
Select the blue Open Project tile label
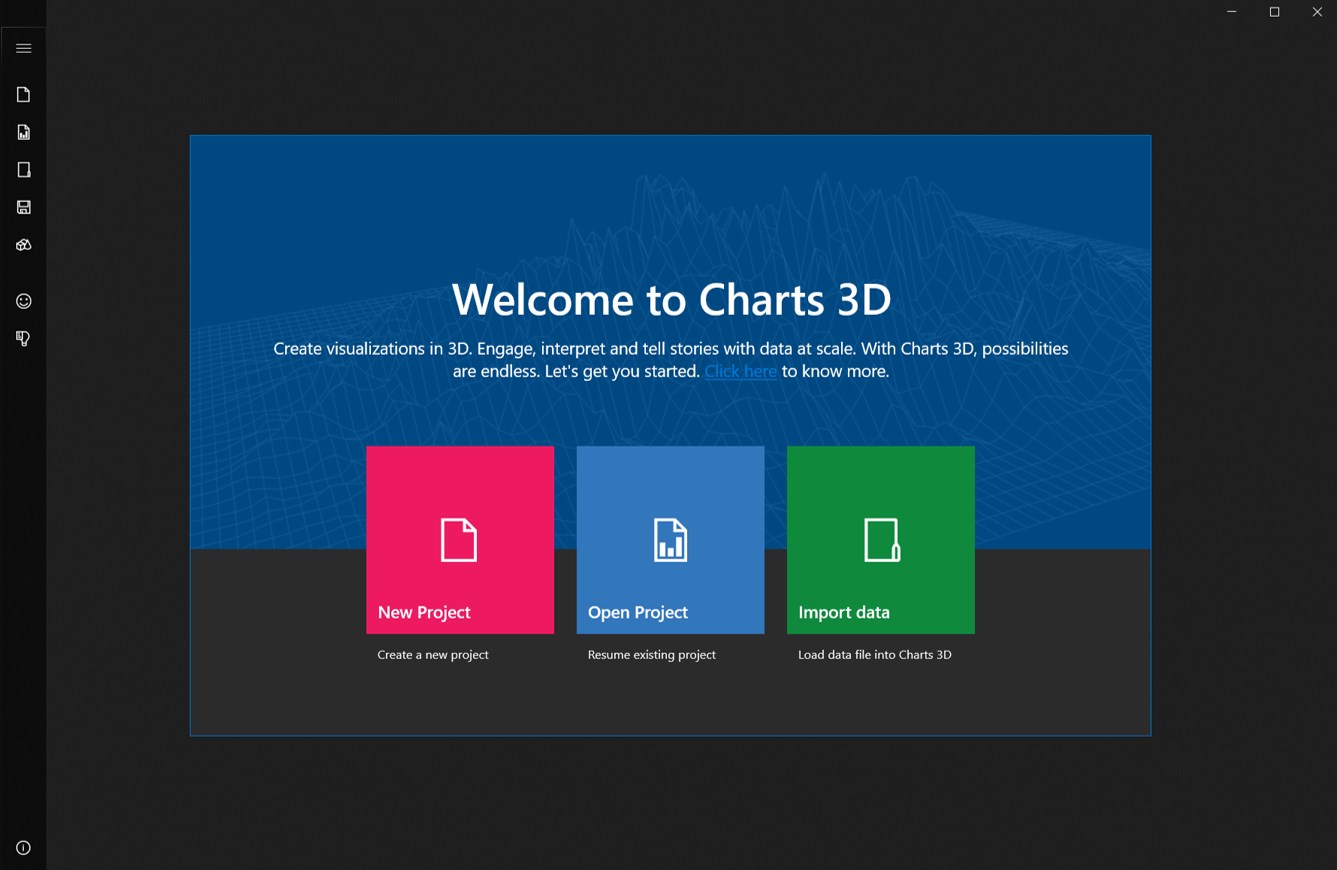point(638,612)
